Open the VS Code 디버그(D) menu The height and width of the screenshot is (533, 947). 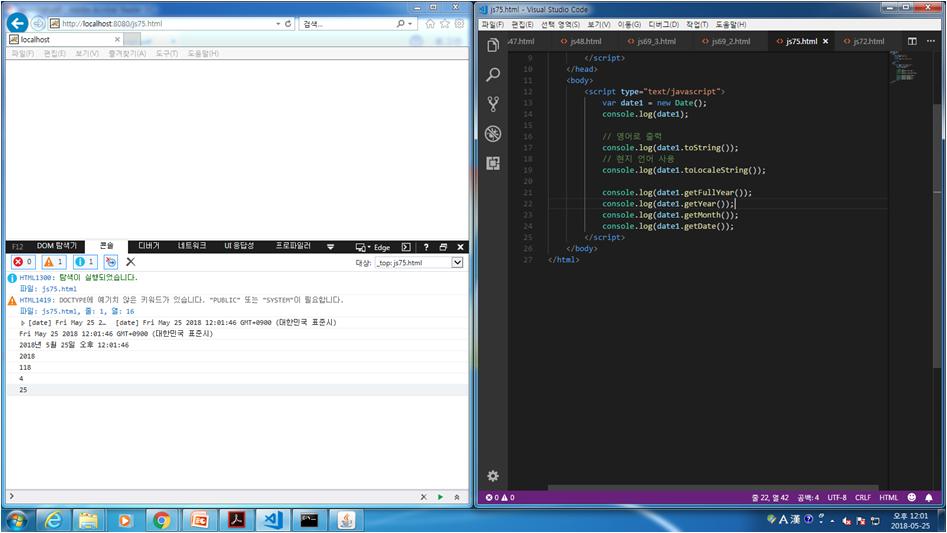click(x=663, y=24)
